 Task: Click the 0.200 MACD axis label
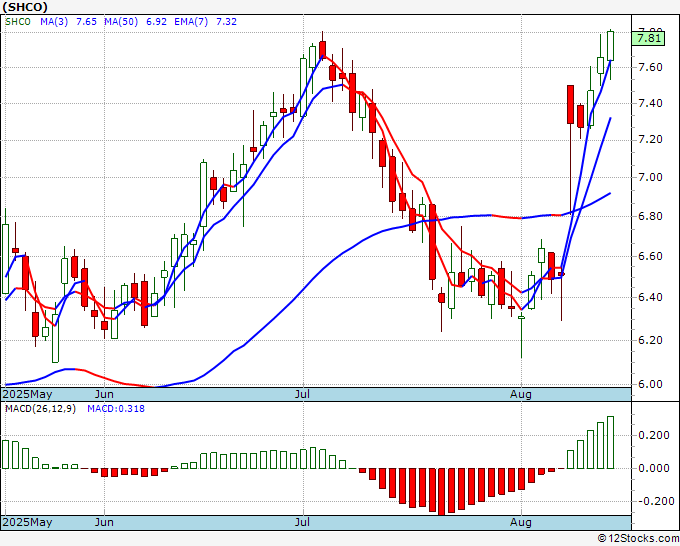click(x=654, y=435)
